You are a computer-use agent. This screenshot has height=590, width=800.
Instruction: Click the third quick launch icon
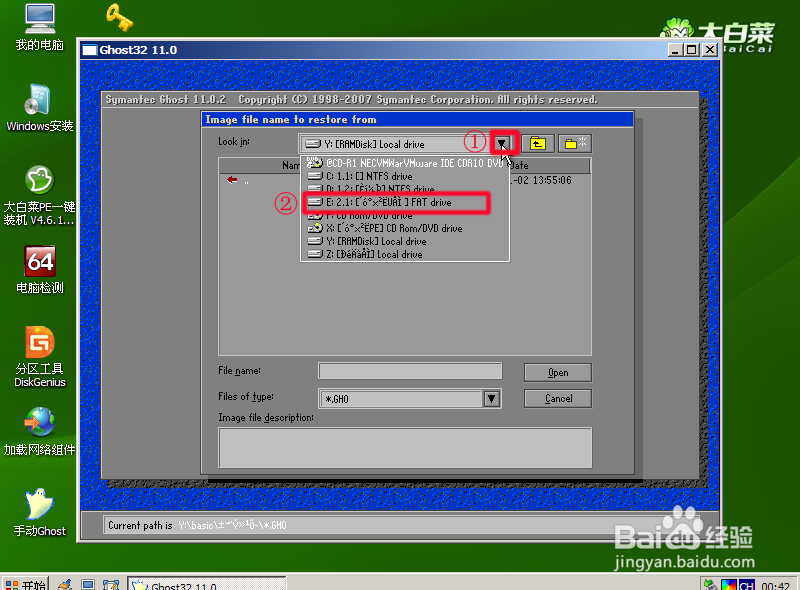111,585
